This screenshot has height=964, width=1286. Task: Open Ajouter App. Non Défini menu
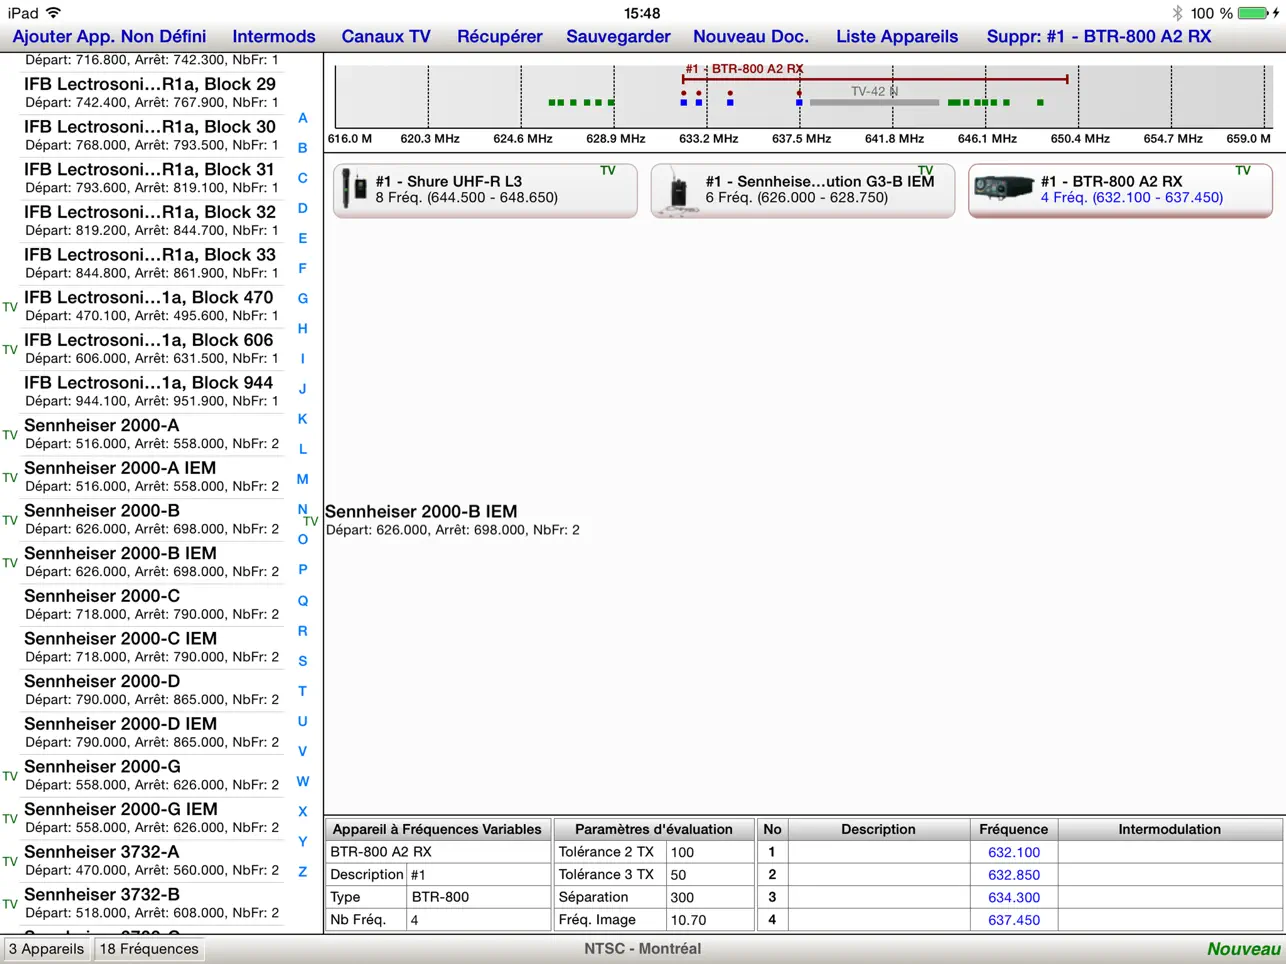click(109, 36)
